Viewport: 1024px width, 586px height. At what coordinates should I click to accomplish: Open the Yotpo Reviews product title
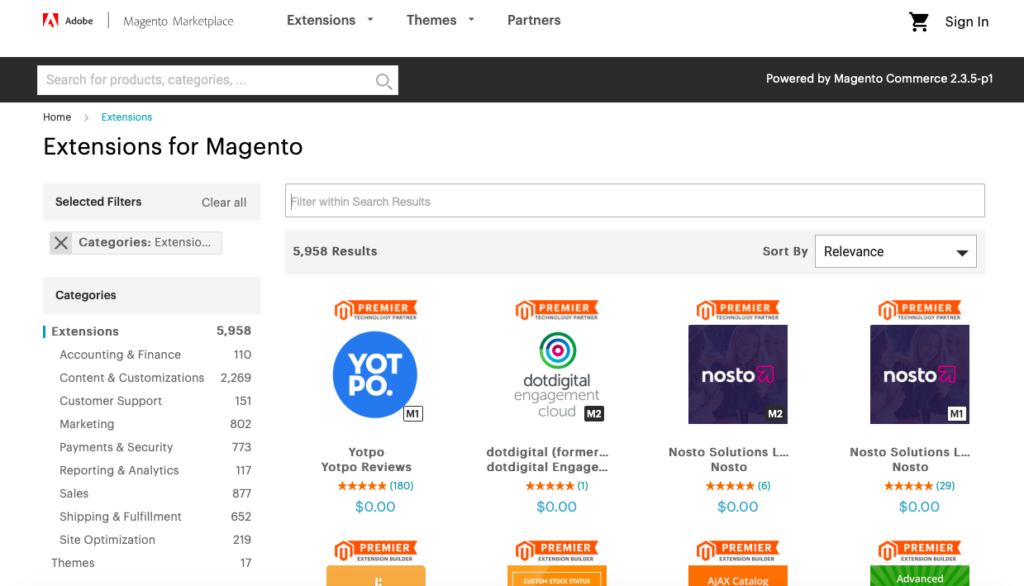[x=366, y=467]
